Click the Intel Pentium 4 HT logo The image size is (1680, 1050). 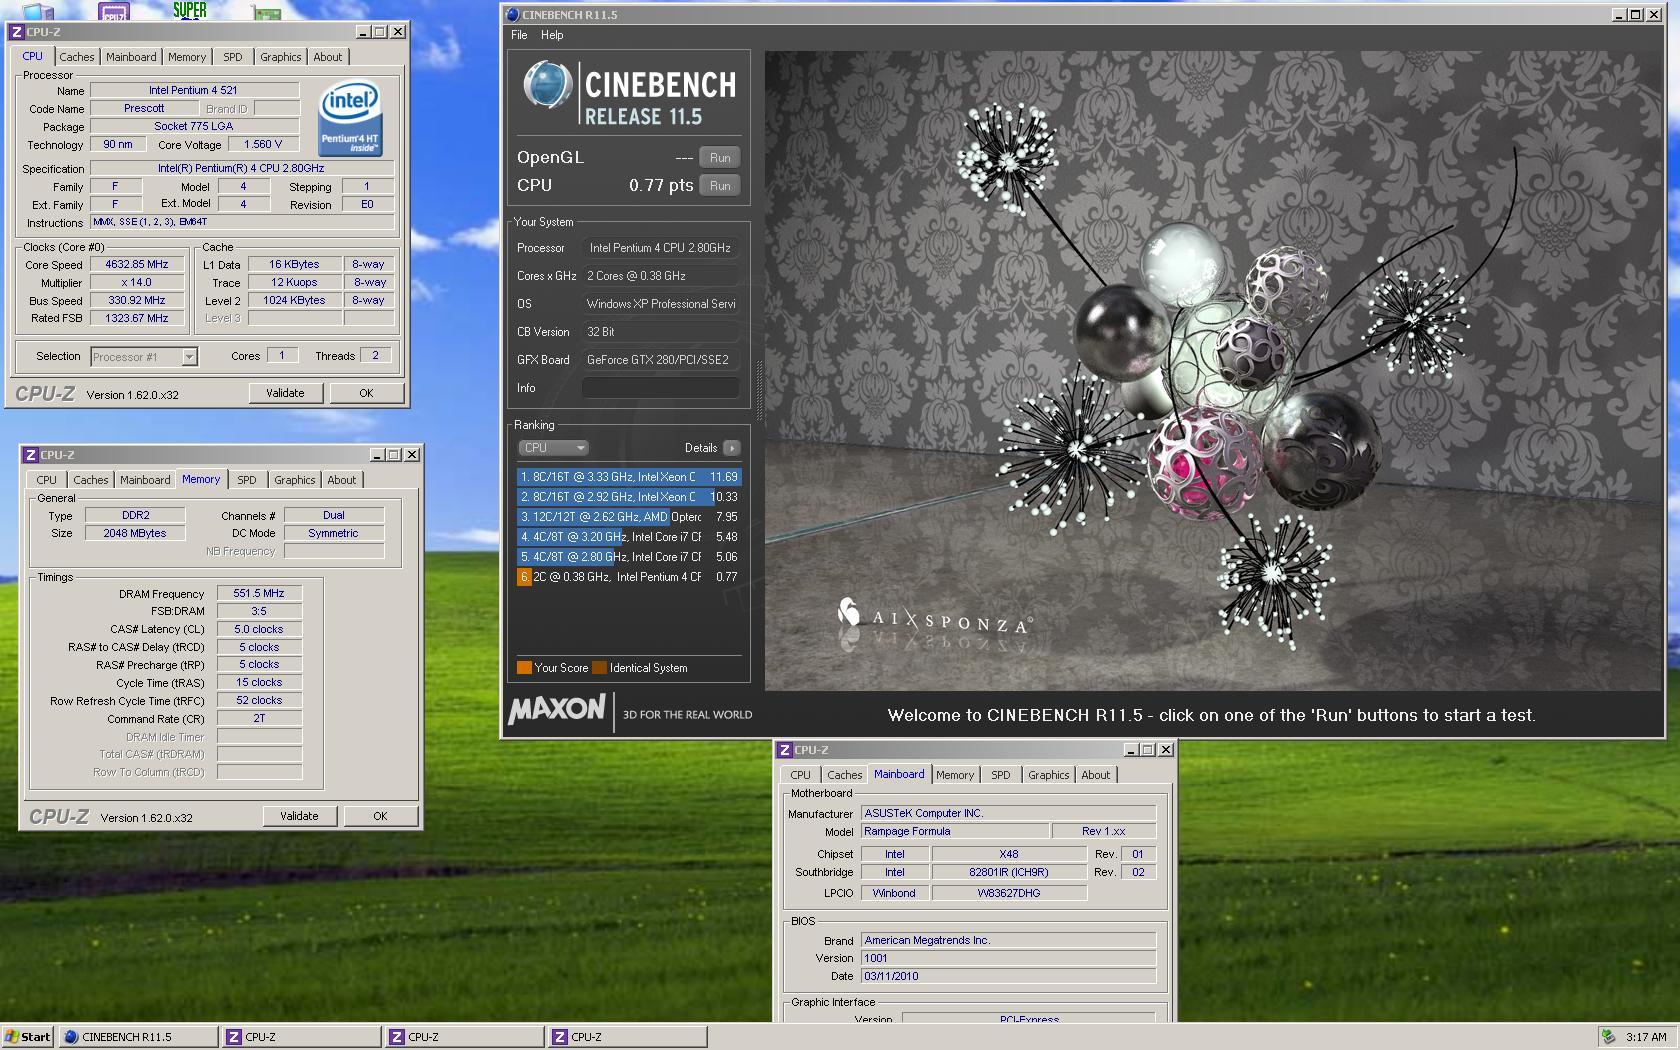point(349,118)
